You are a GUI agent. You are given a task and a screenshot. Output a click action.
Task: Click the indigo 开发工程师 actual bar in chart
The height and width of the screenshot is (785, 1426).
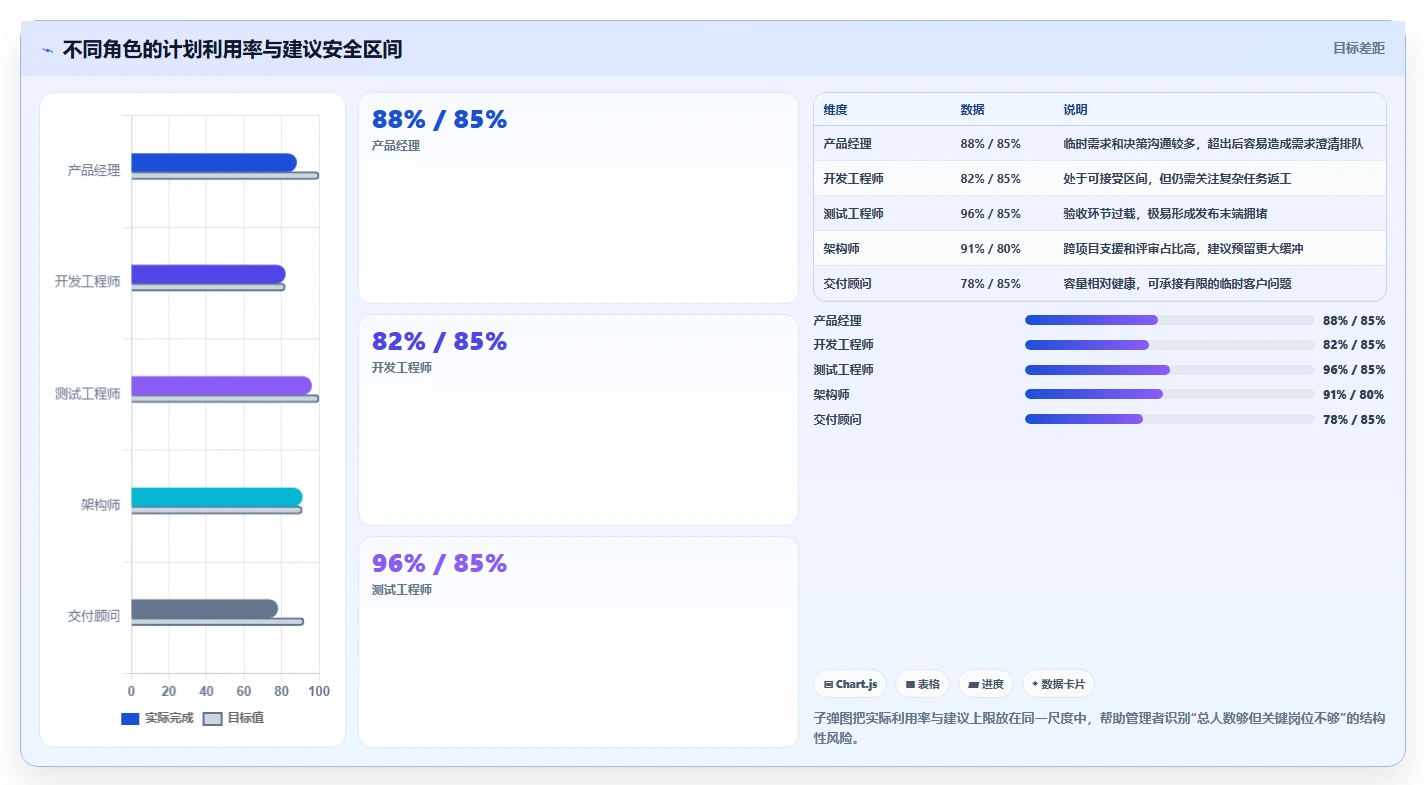[x=208, y=274]
